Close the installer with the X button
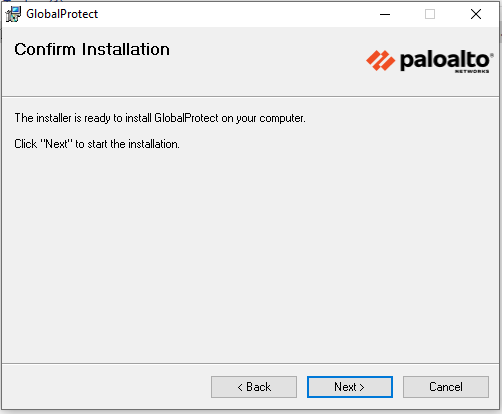Viewport: 502px width, 414px height. click(x=476, y=14)
